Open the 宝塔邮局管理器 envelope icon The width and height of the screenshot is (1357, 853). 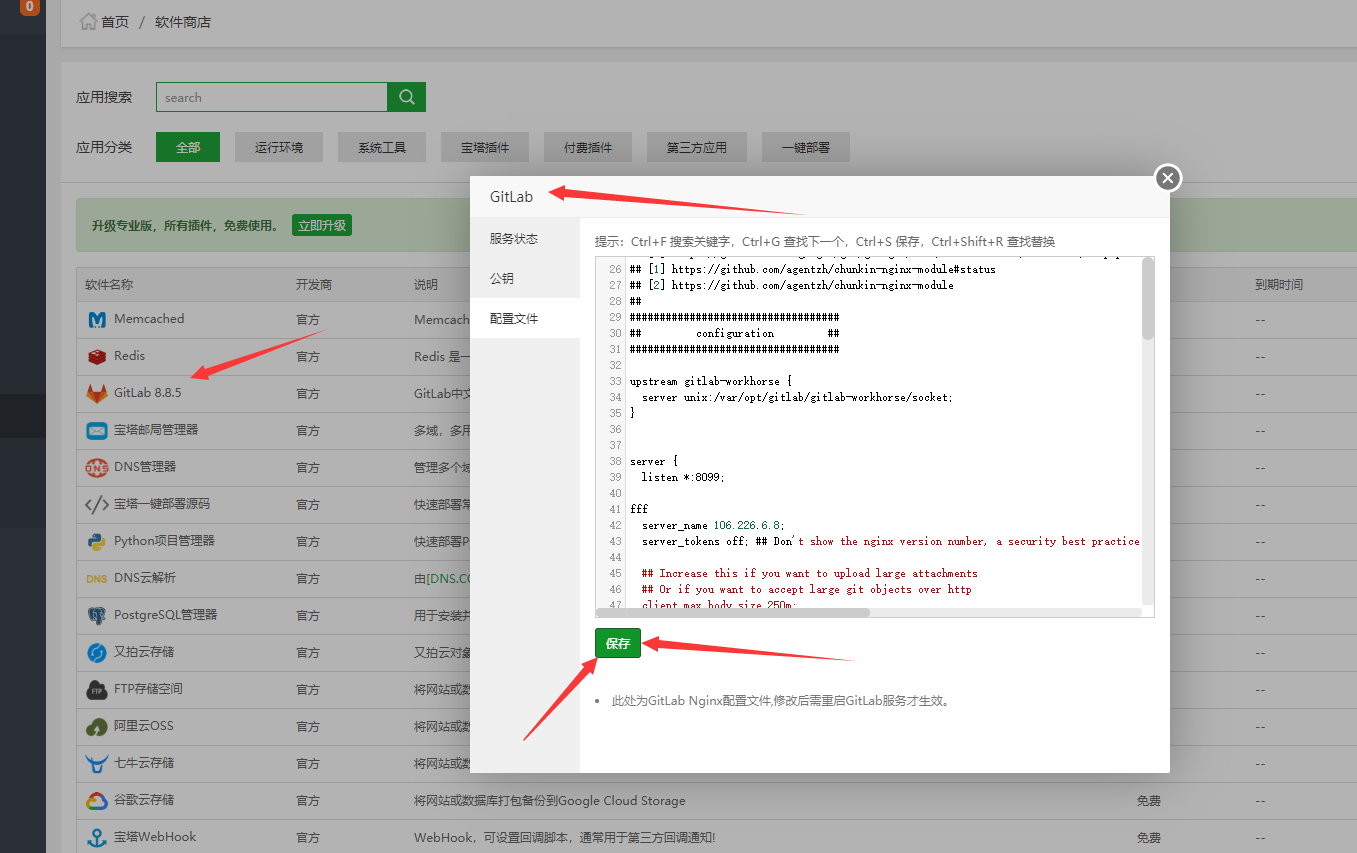click(95, 430)
